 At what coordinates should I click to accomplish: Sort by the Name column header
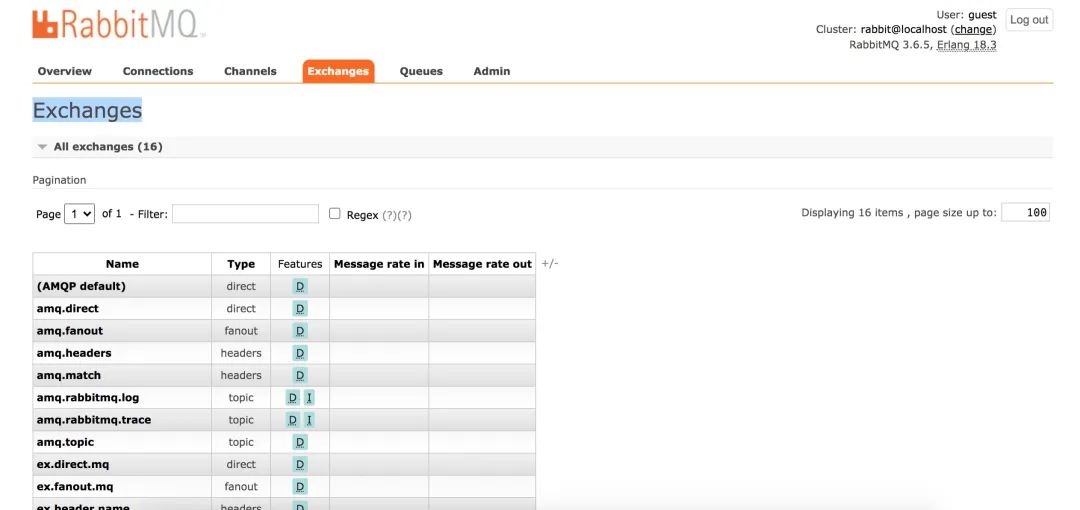click(122, 264)
